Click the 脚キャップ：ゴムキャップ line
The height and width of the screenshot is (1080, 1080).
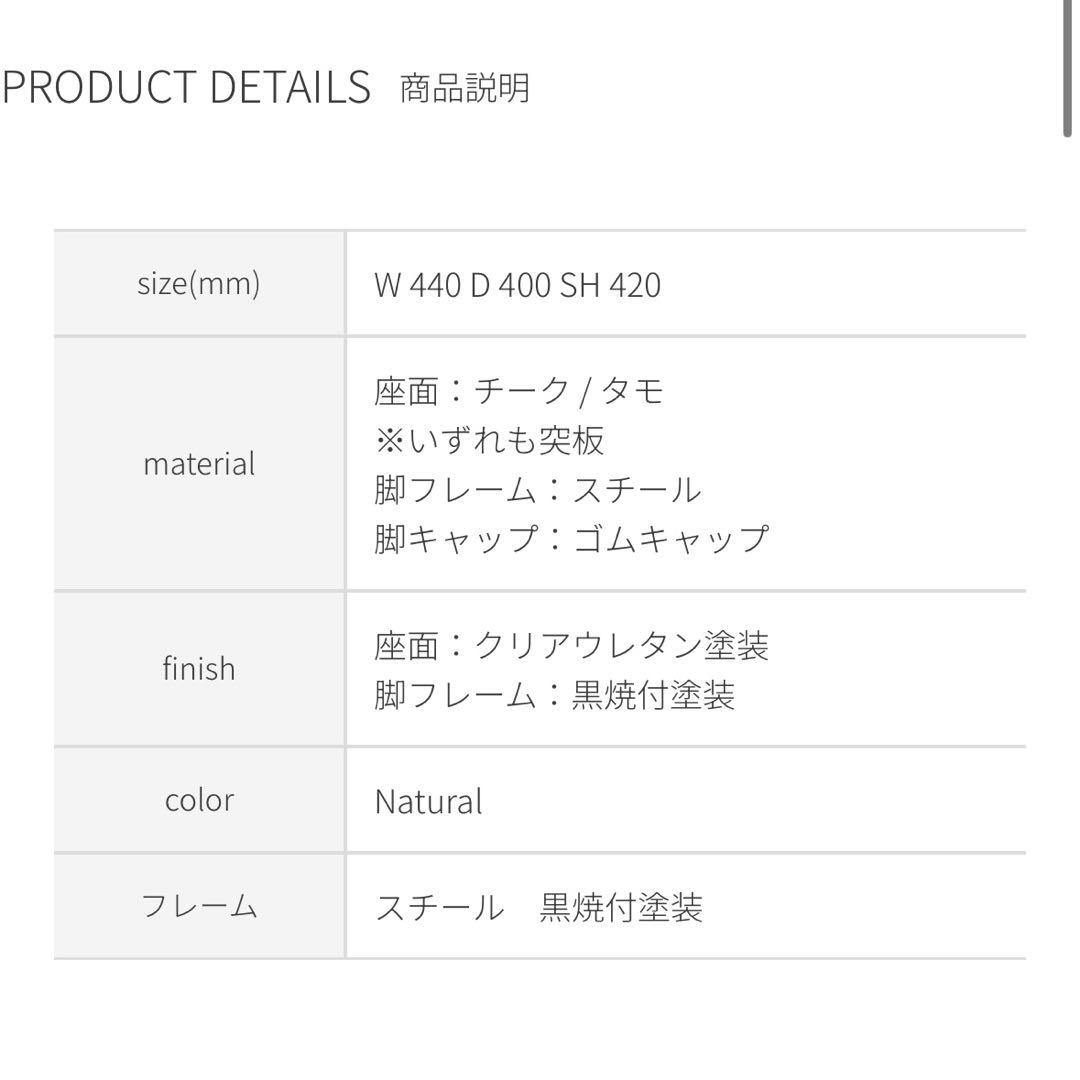pos(571,539)
